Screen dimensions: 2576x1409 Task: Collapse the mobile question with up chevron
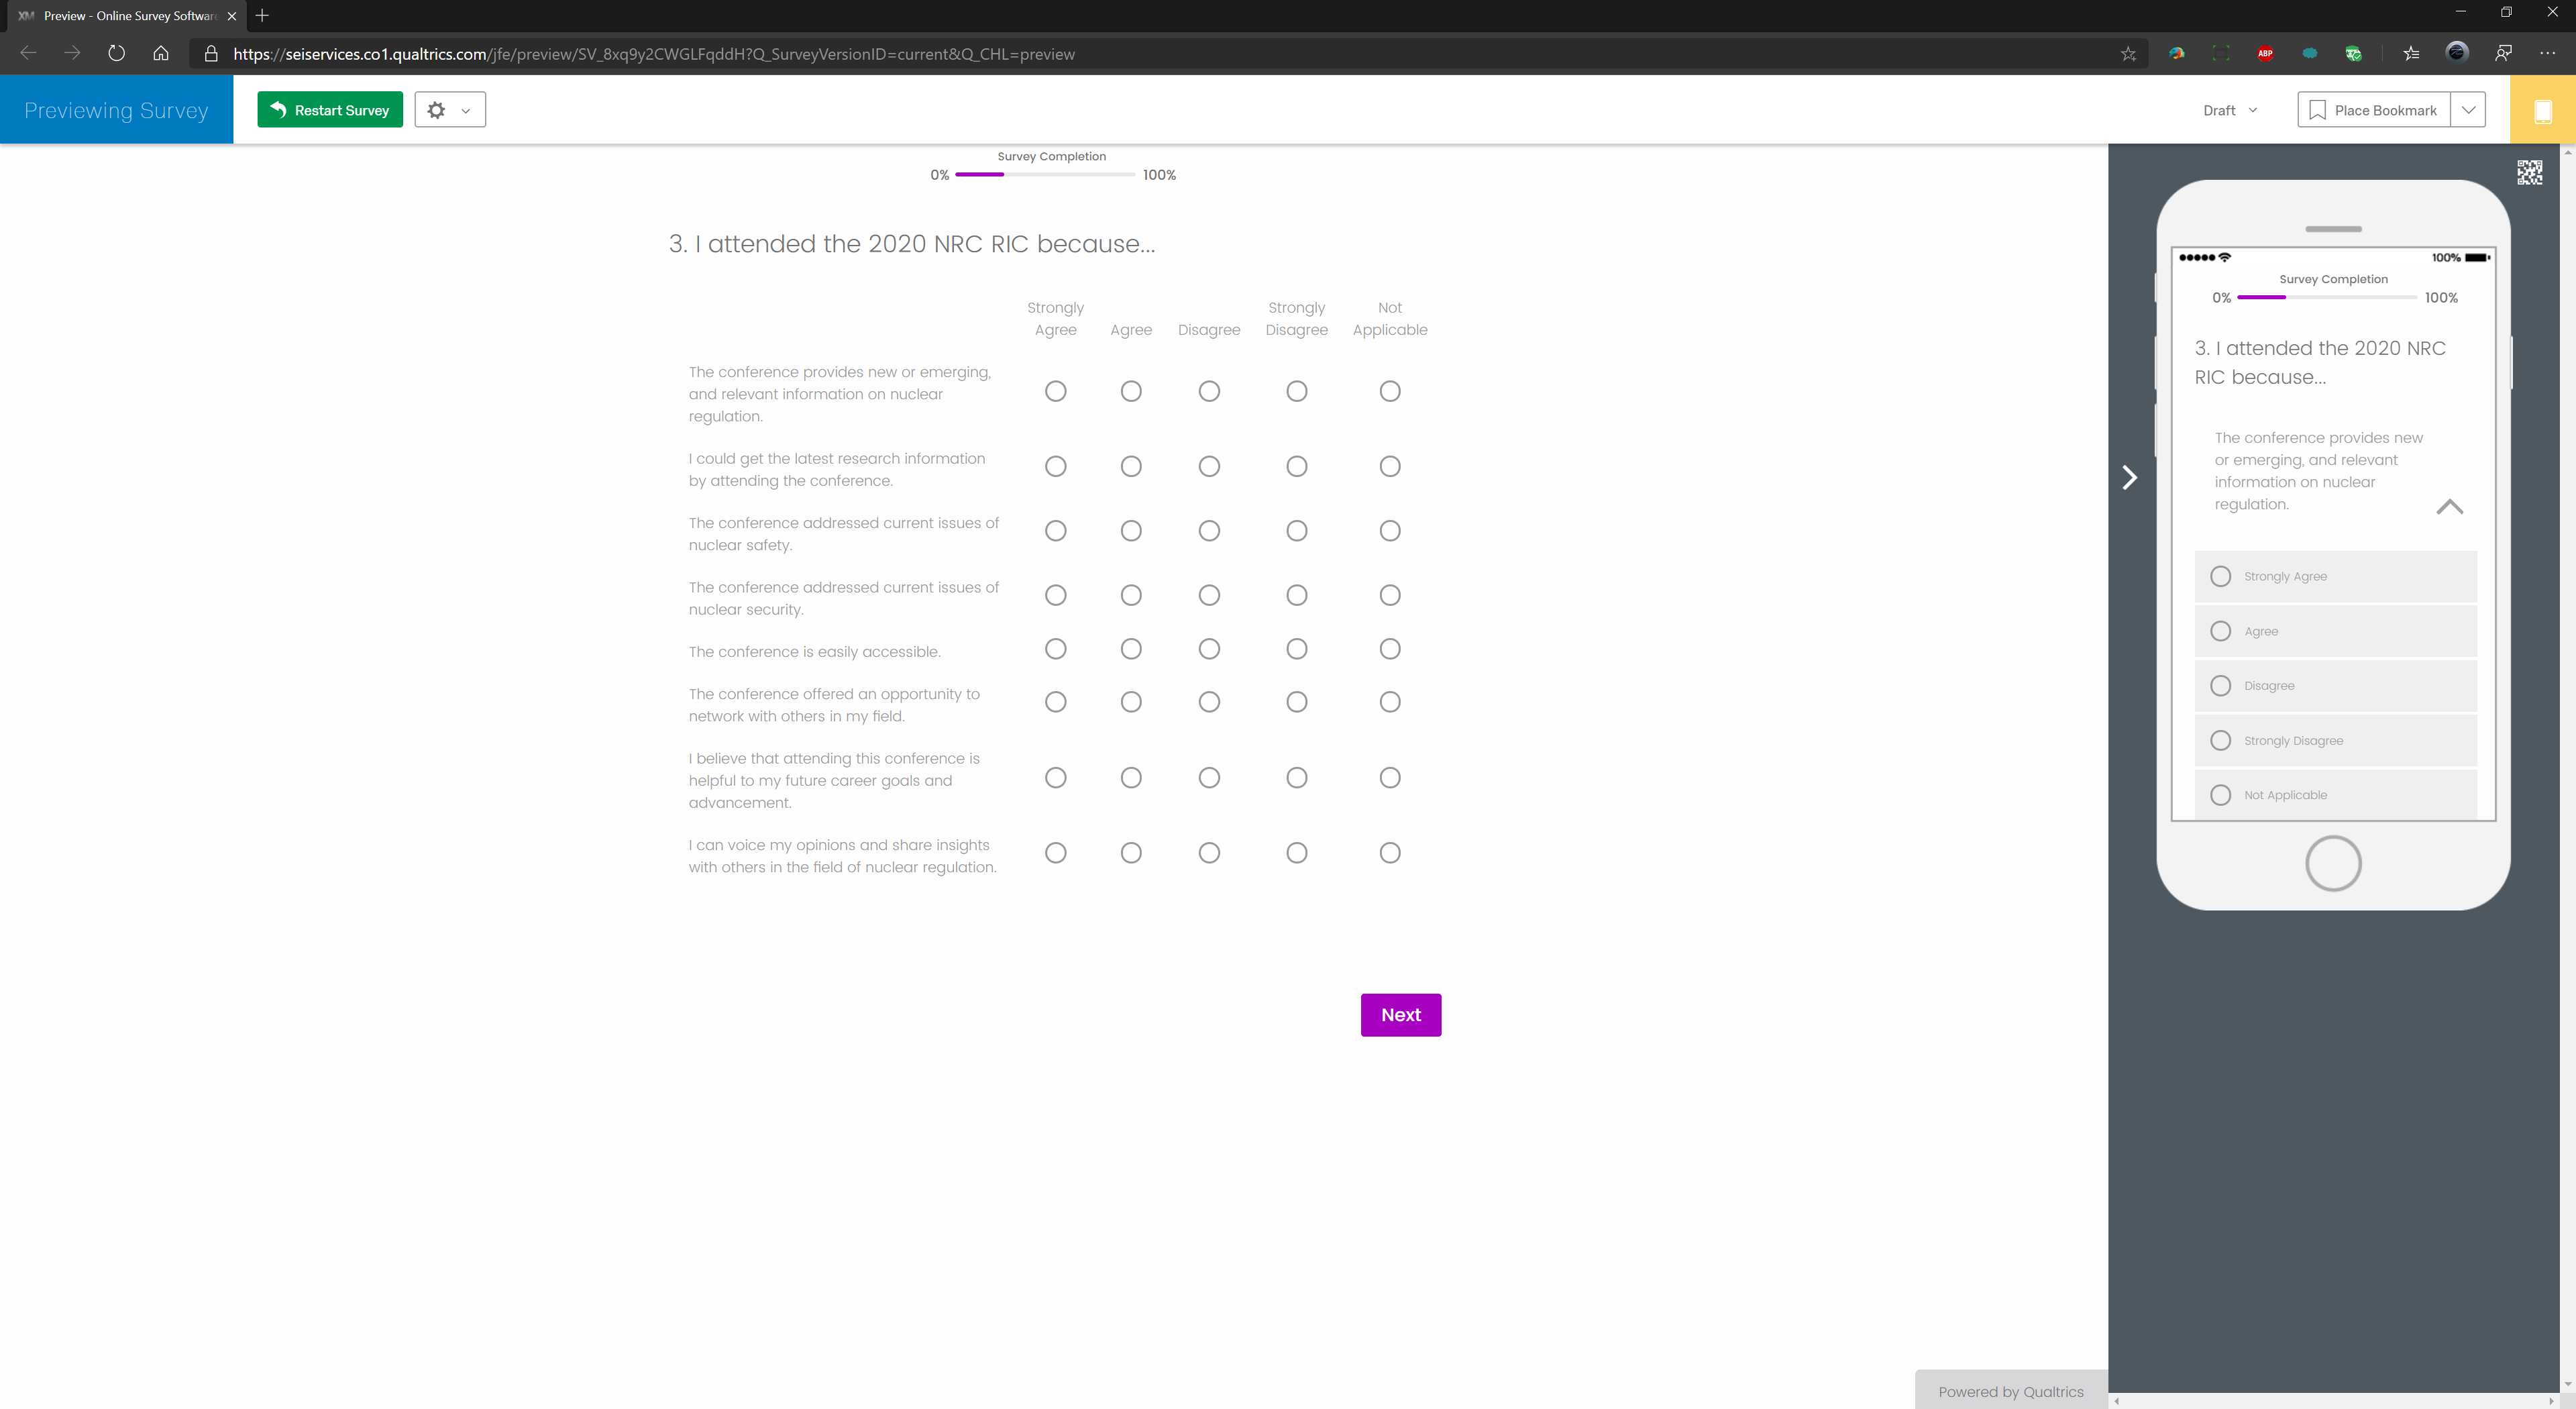(x=2449, y=507)
